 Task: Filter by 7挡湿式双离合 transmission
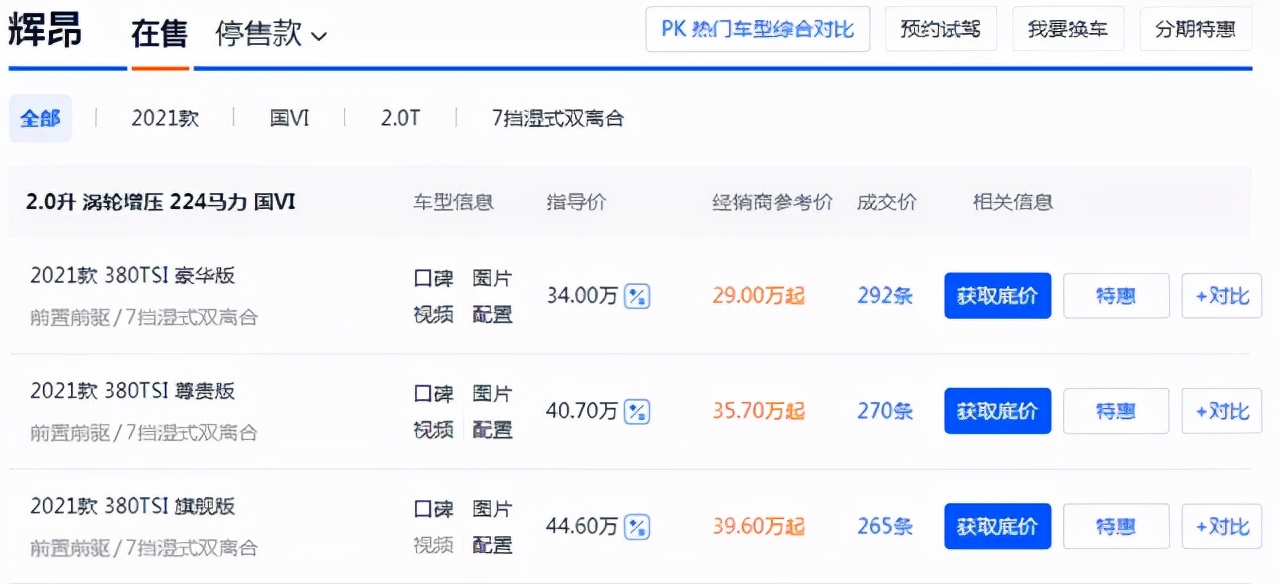[x=557, y=118]
